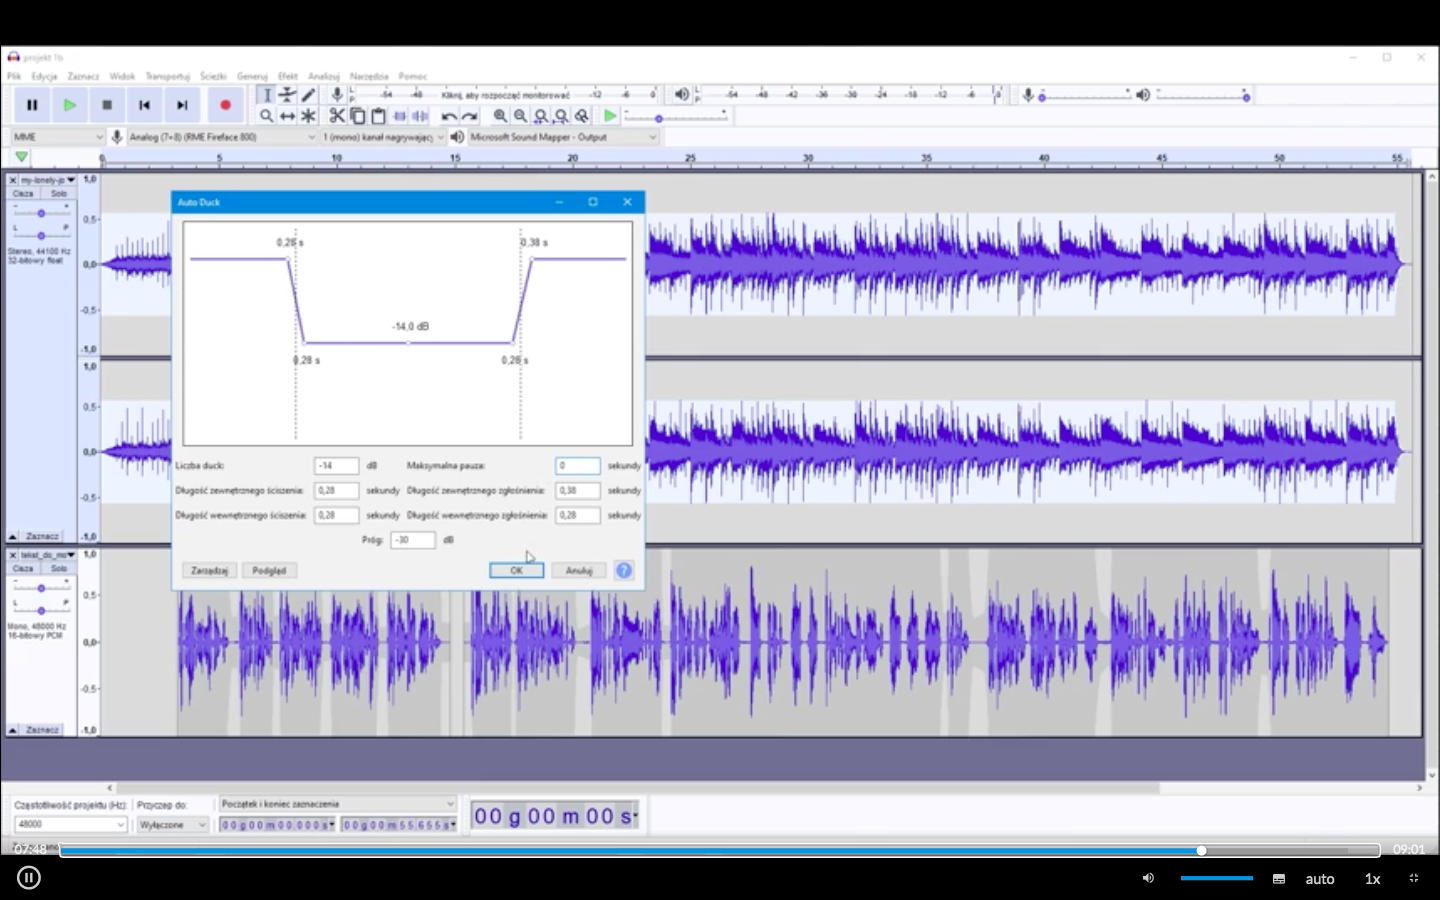Select the Draw pencil tool

[308, 95]
